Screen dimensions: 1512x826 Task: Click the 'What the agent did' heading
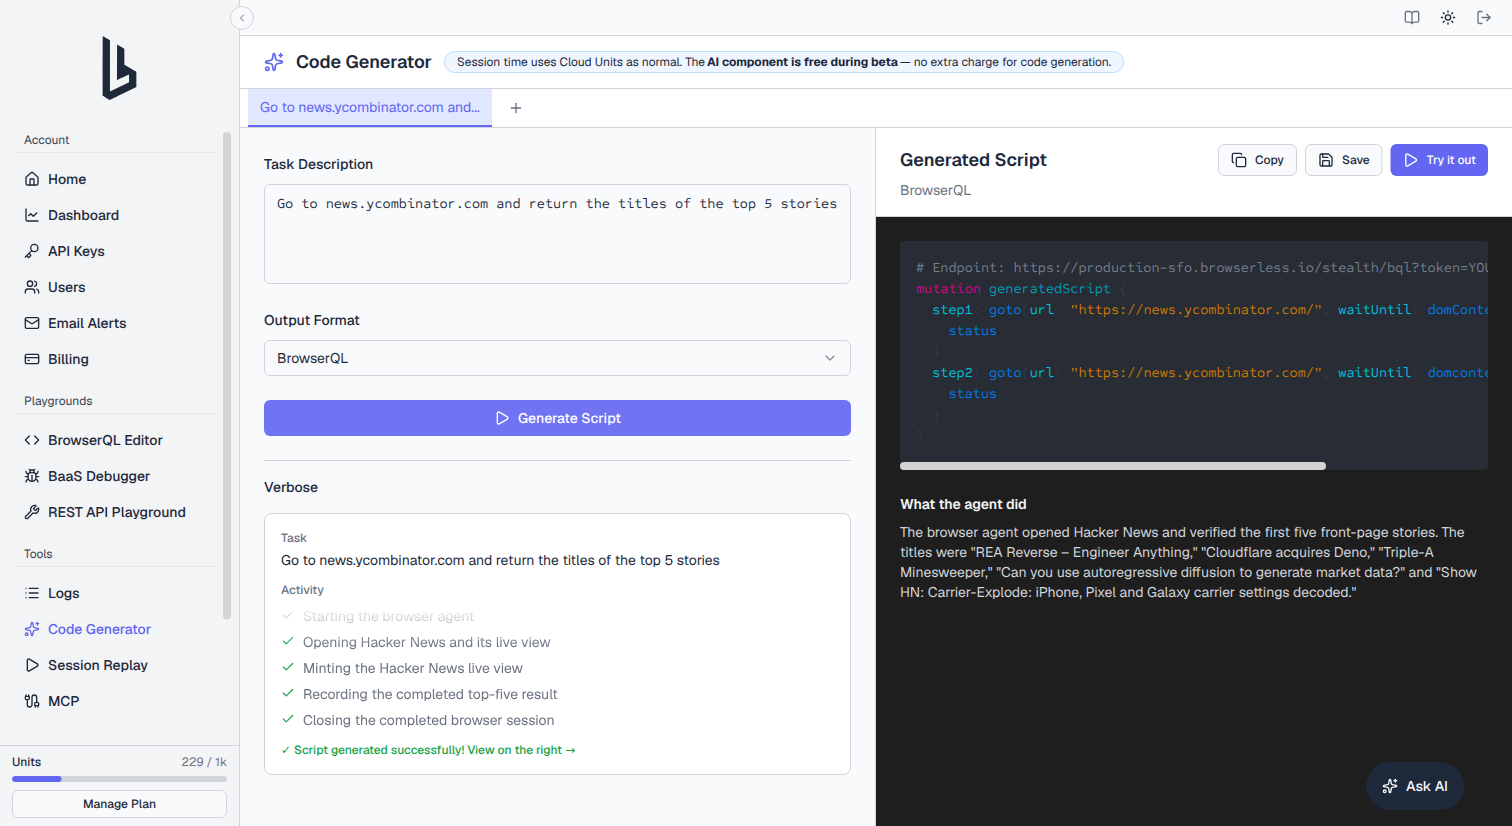963,504
